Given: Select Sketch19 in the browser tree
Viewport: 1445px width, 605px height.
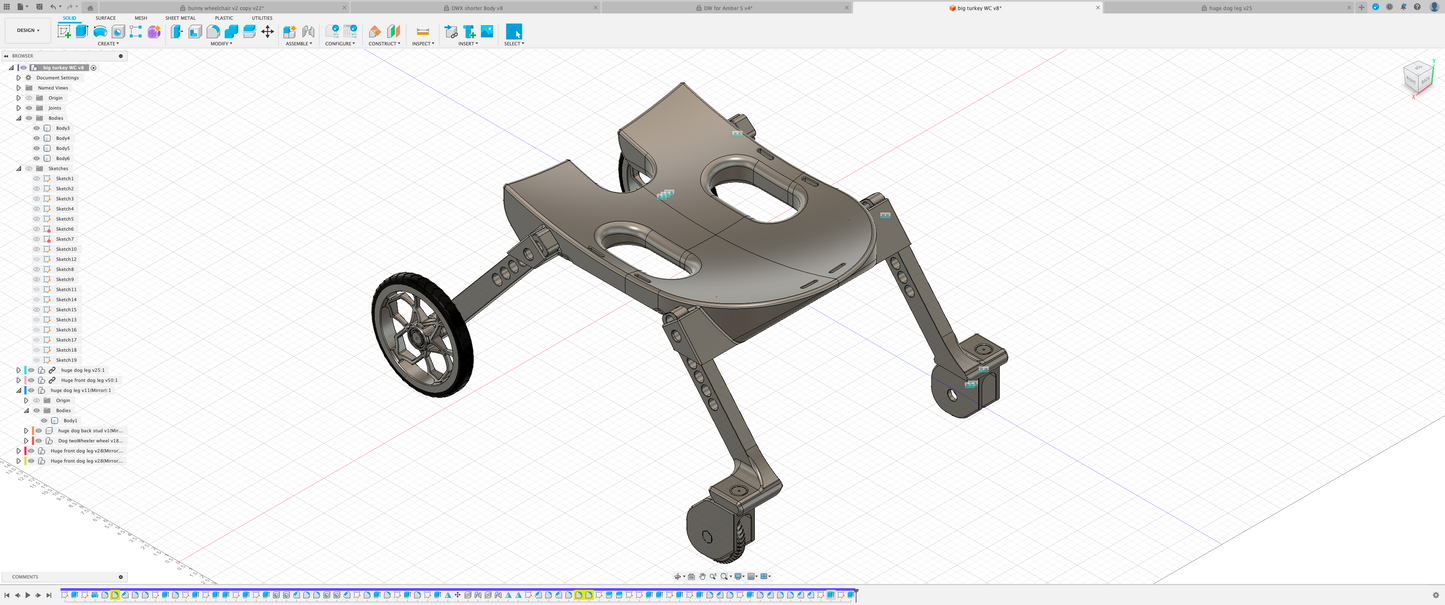Looking at the screenshot, I should pyautogui.click(x=66, y=360).
